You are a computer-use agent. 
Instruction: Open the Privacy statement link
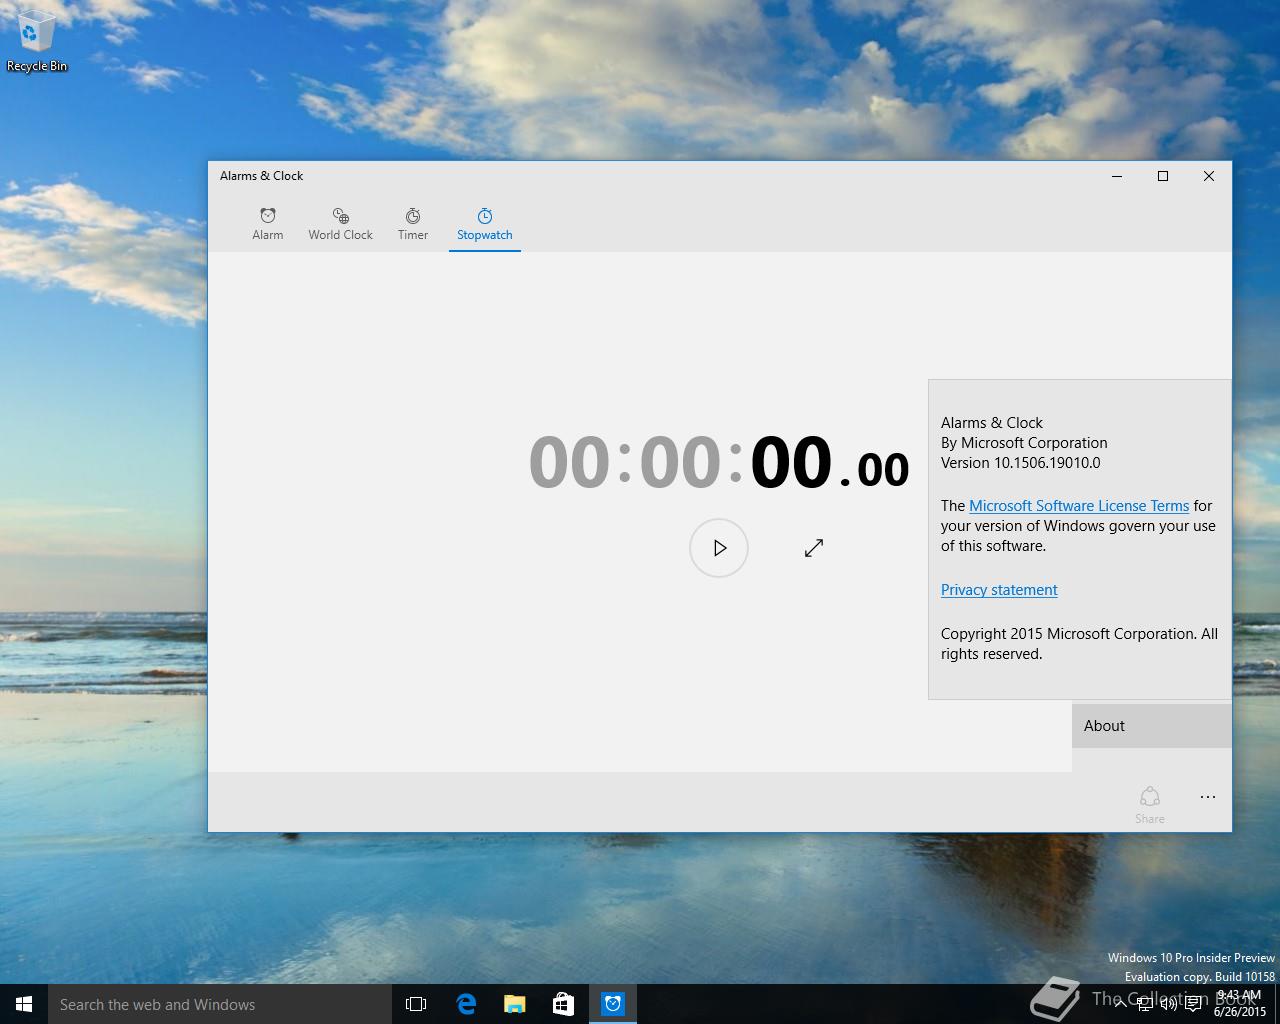coord(999,590)
